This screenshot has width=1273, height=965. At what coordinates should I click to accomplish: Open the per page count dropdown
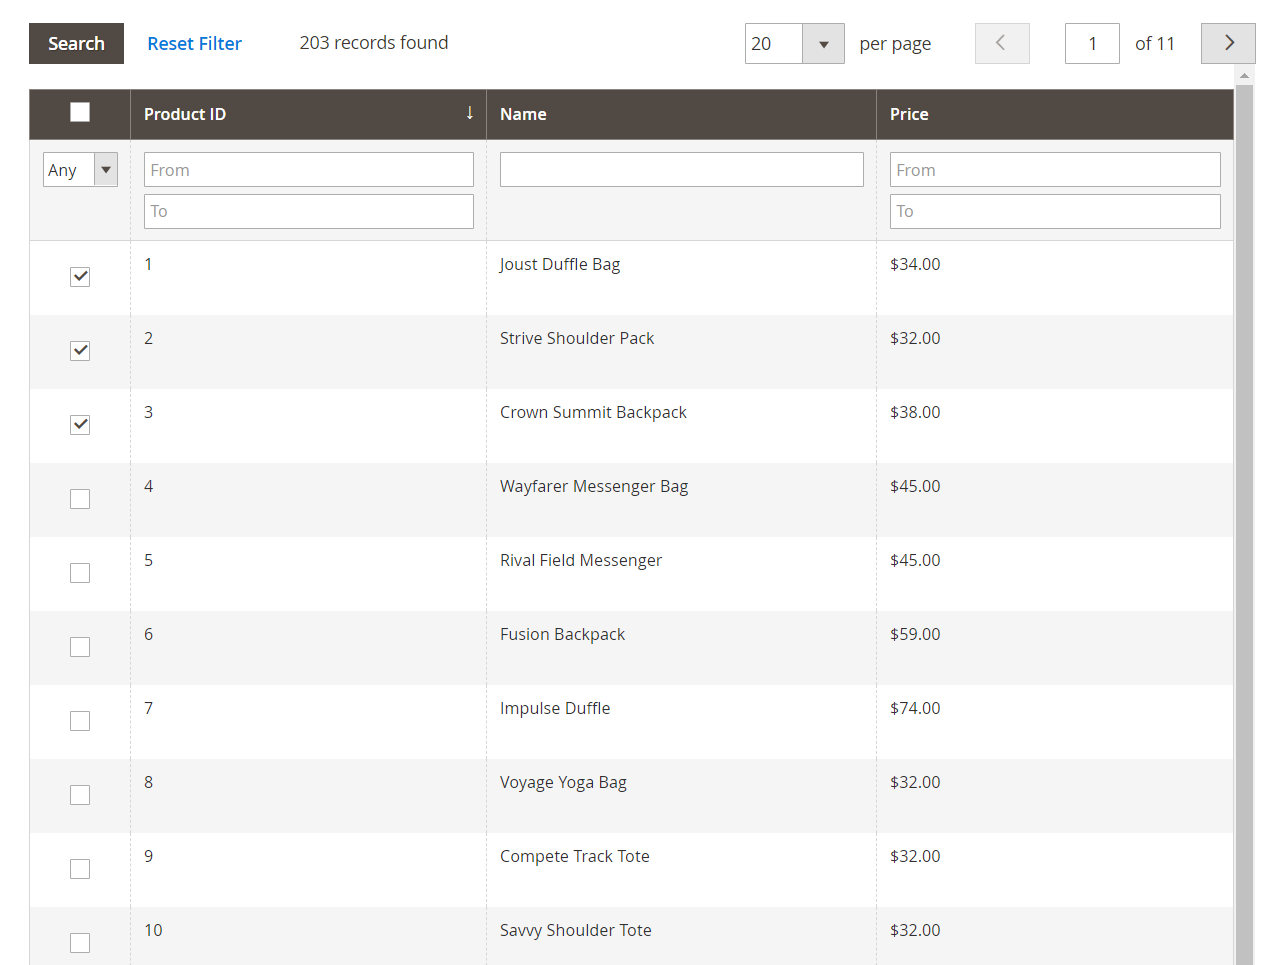click(x=823, y=44)
